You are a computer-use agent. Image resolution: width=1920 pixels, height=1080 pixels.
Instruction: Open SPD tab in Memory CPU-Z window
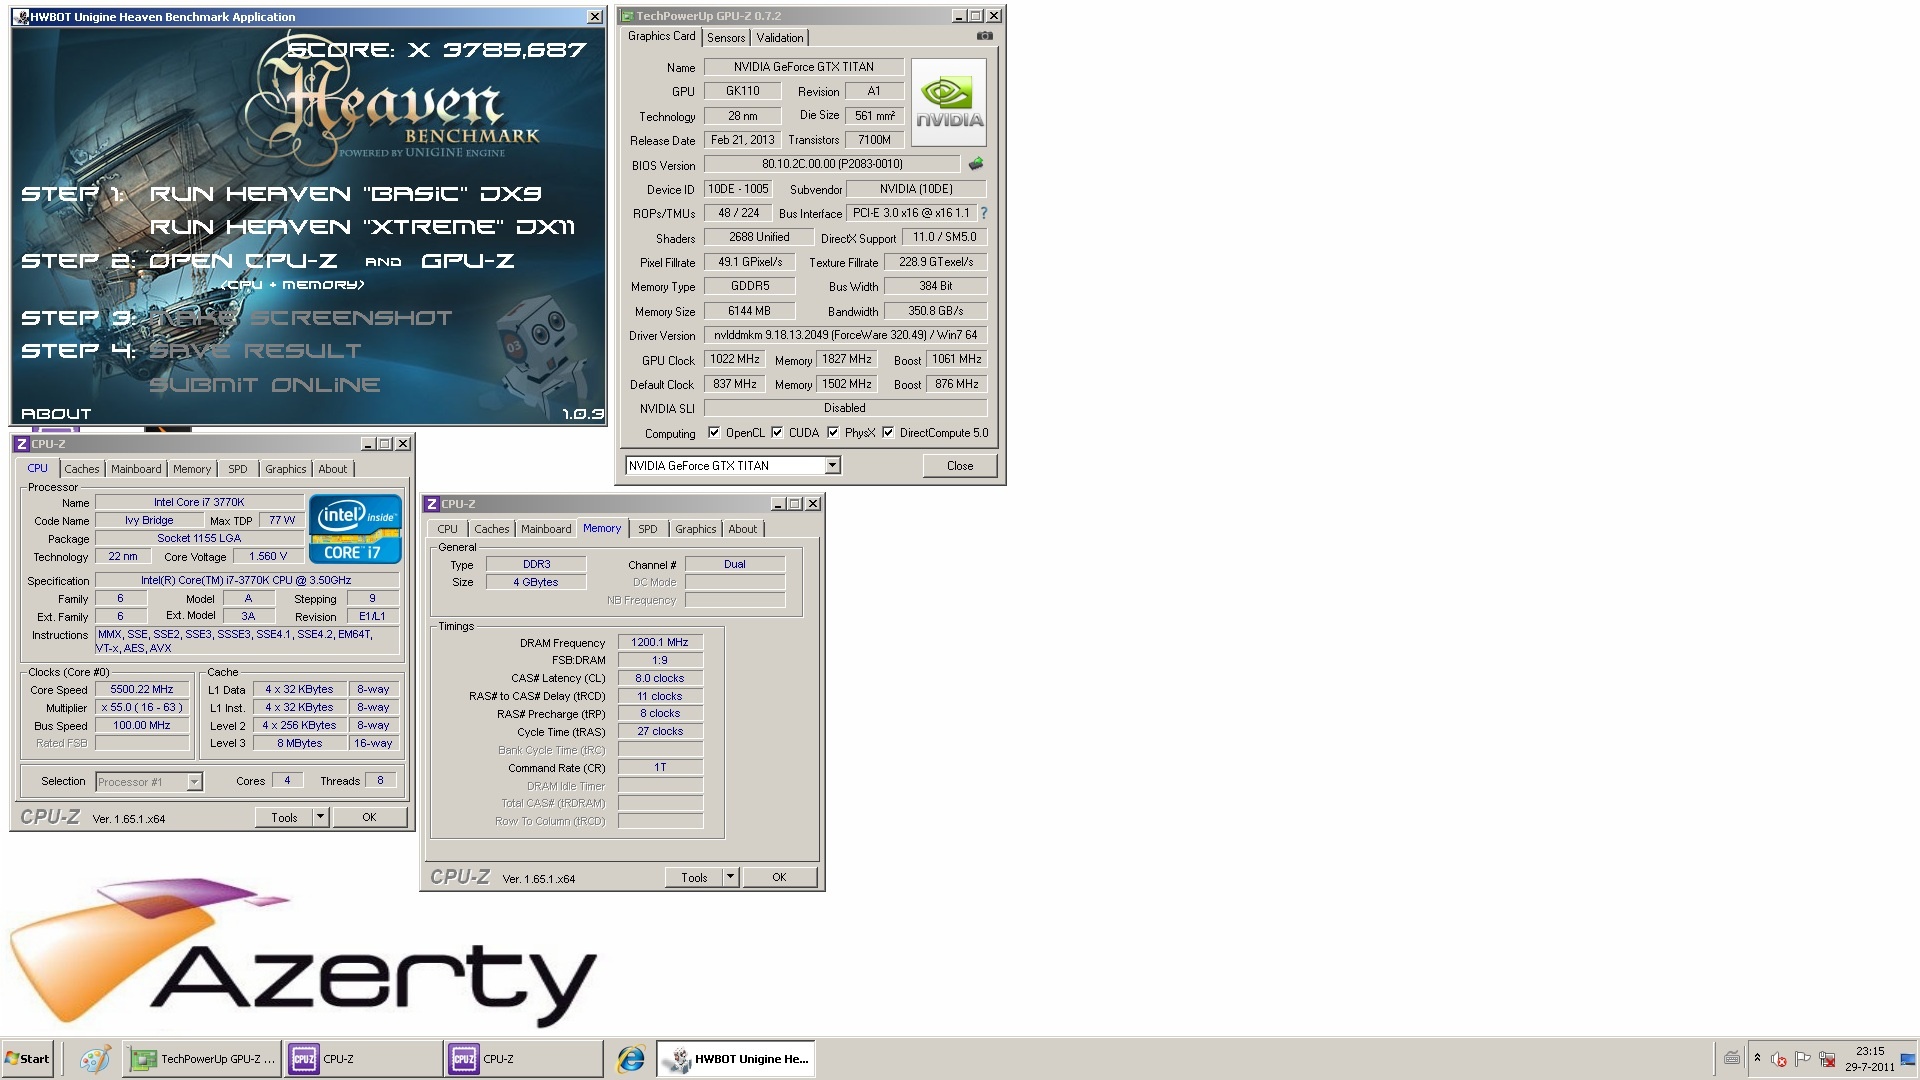[648, 529]
